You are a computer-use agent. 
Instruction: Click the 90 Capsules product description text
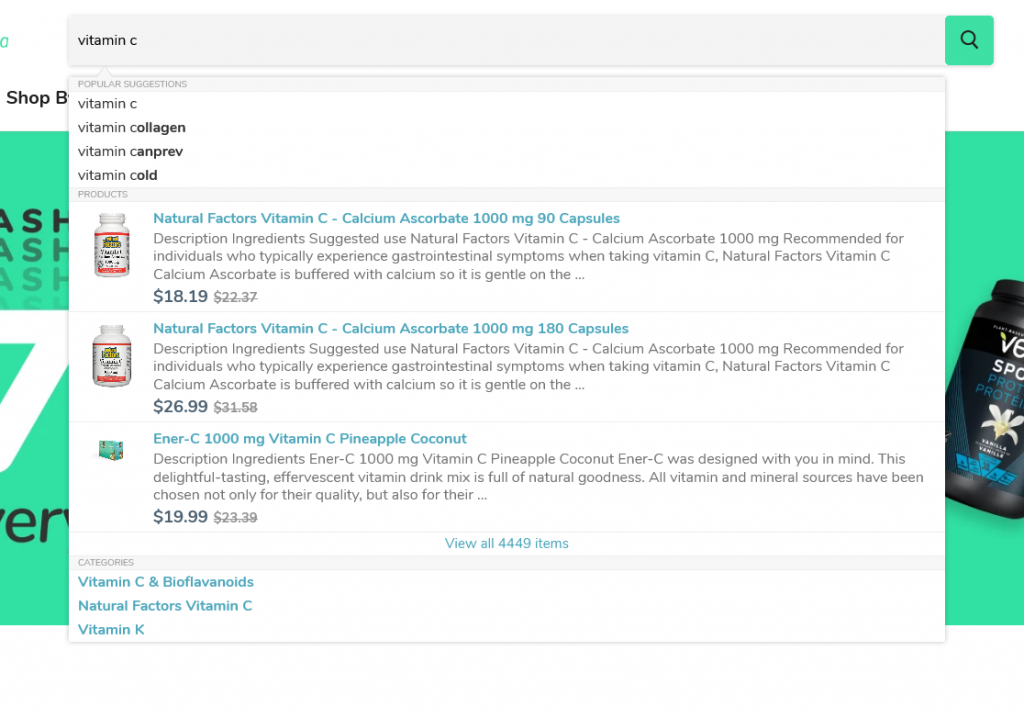click(528, 256)
